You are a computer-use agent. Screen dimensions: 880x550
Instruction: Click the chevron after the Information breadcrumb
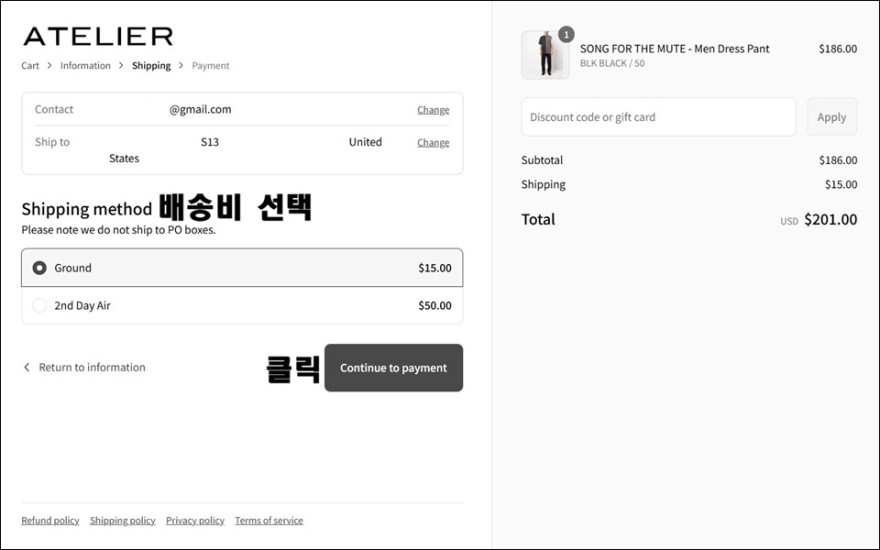(121, 66)
